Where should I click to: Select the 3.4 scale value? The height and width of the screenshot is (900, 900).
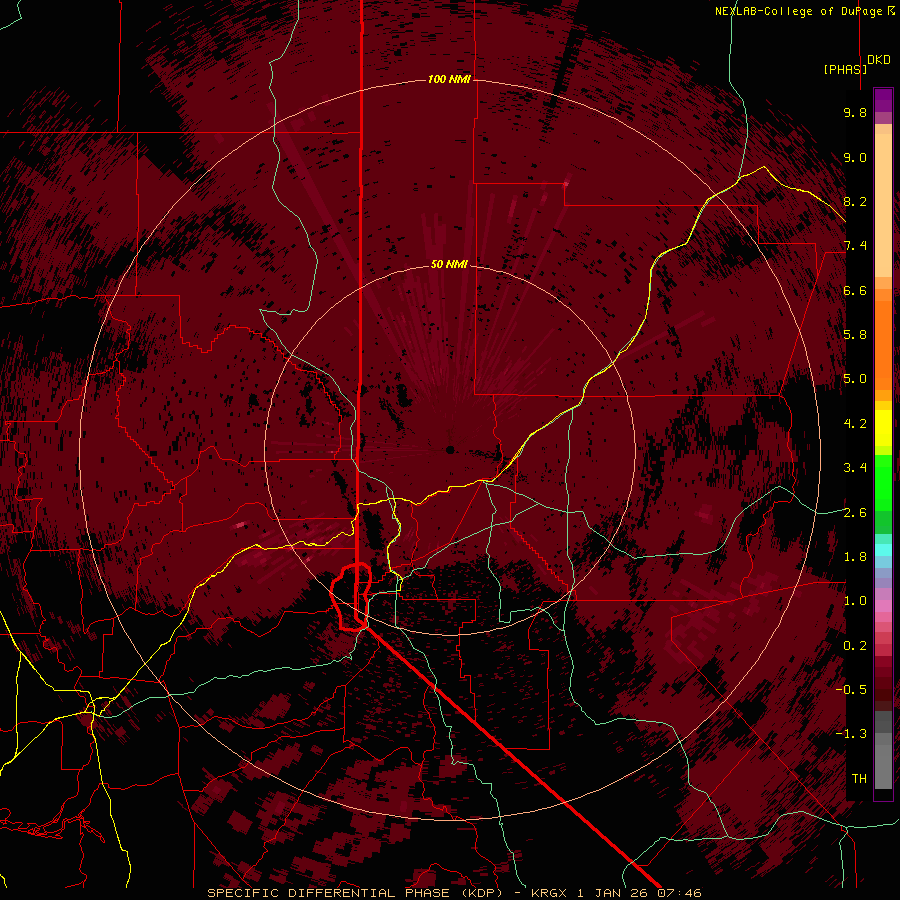click(x=855, y=468)
